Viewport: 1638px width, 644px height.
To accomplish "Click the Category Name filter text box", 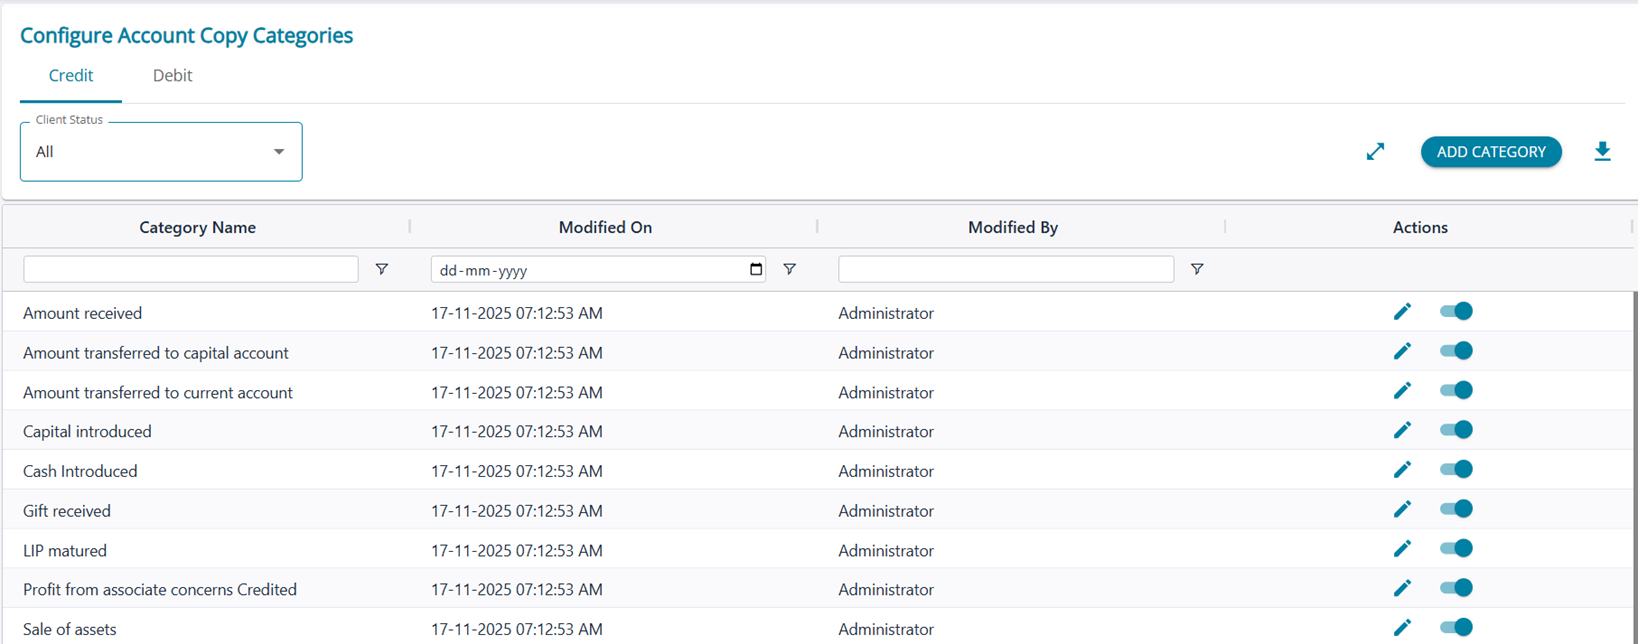I will click(191, 269).
